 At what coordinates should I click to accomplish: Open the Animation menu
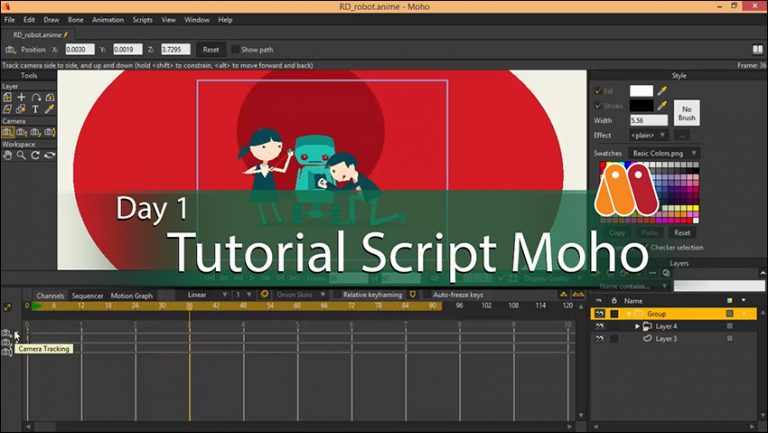click(108, 20)
